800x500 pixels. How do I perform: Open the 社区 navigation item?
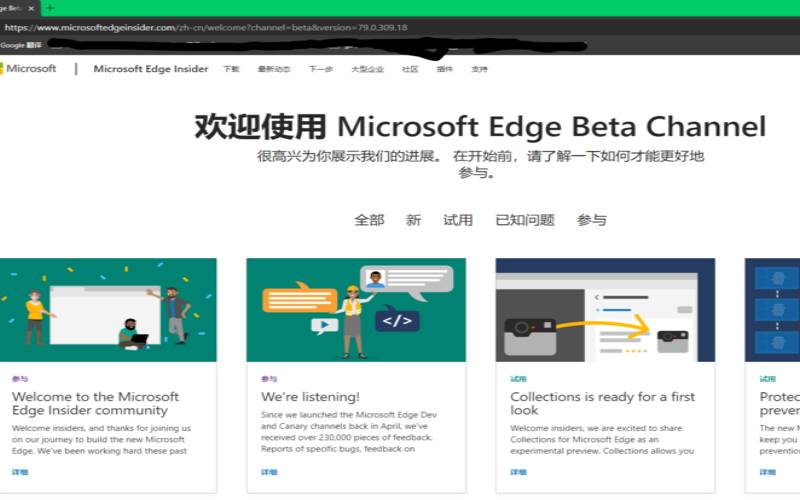click(x=410, y=69)
